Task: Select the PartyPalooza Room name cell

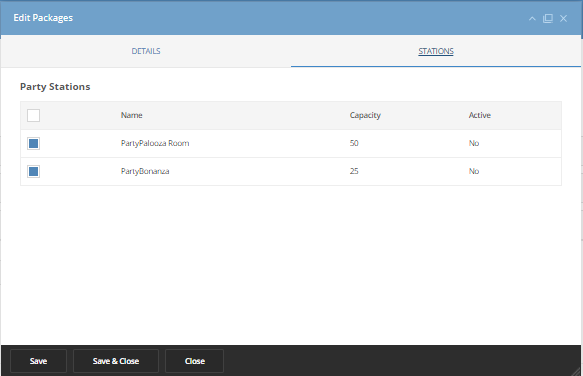Action: click(155, 143)
